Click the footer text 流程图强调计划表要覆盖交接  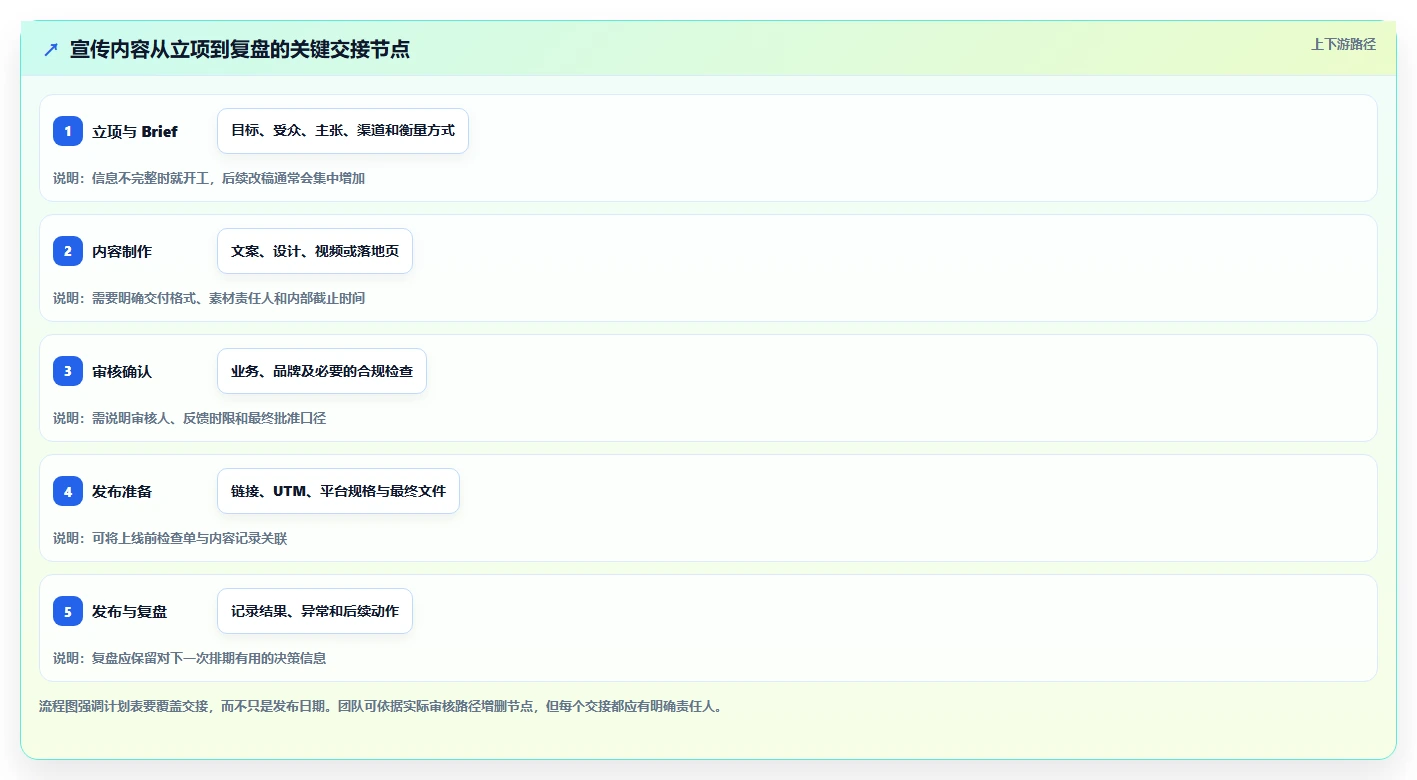pos(124,706)
